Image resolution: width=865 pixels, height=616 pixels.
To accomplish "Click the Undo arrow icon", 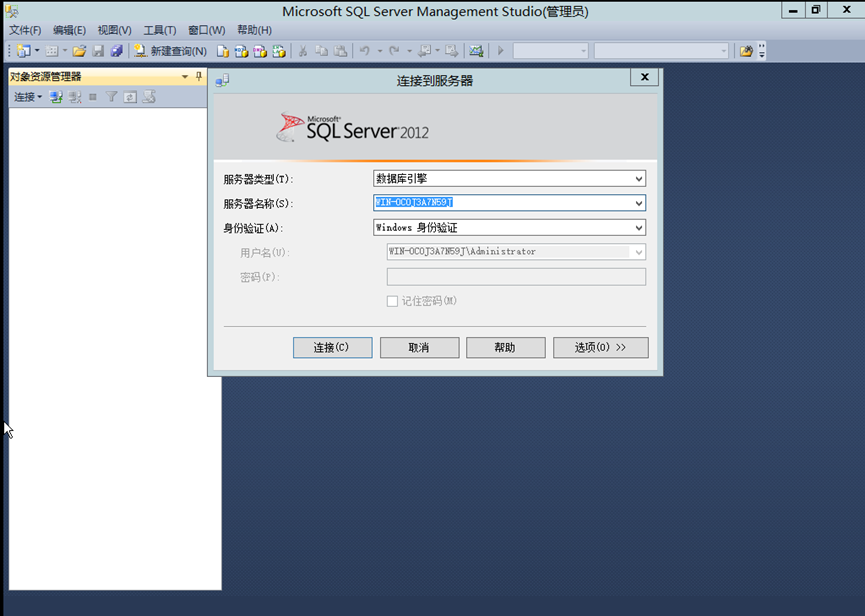I will point(365,51).
